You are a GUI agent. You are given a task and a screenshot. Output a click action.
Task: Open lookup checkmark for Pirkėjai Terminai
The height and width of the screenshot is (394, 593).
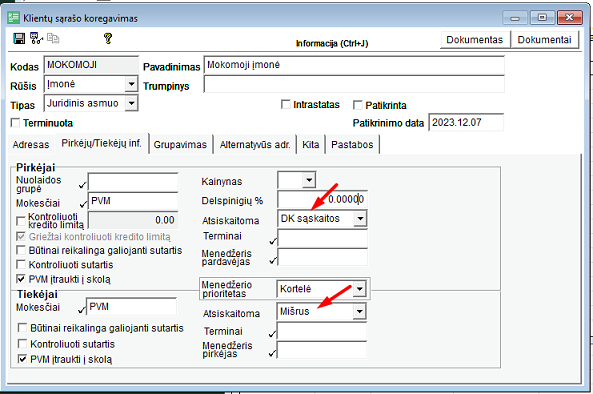tap(273, 240)
